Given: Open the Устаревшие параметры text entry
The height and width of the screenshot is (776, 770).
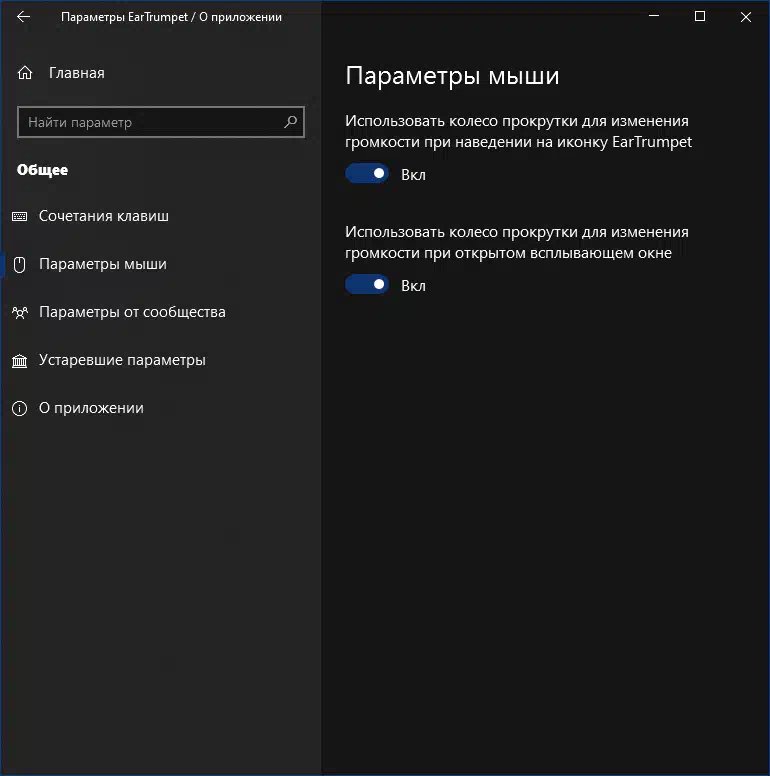Looking at the screenshot, I should click(122, 360).
